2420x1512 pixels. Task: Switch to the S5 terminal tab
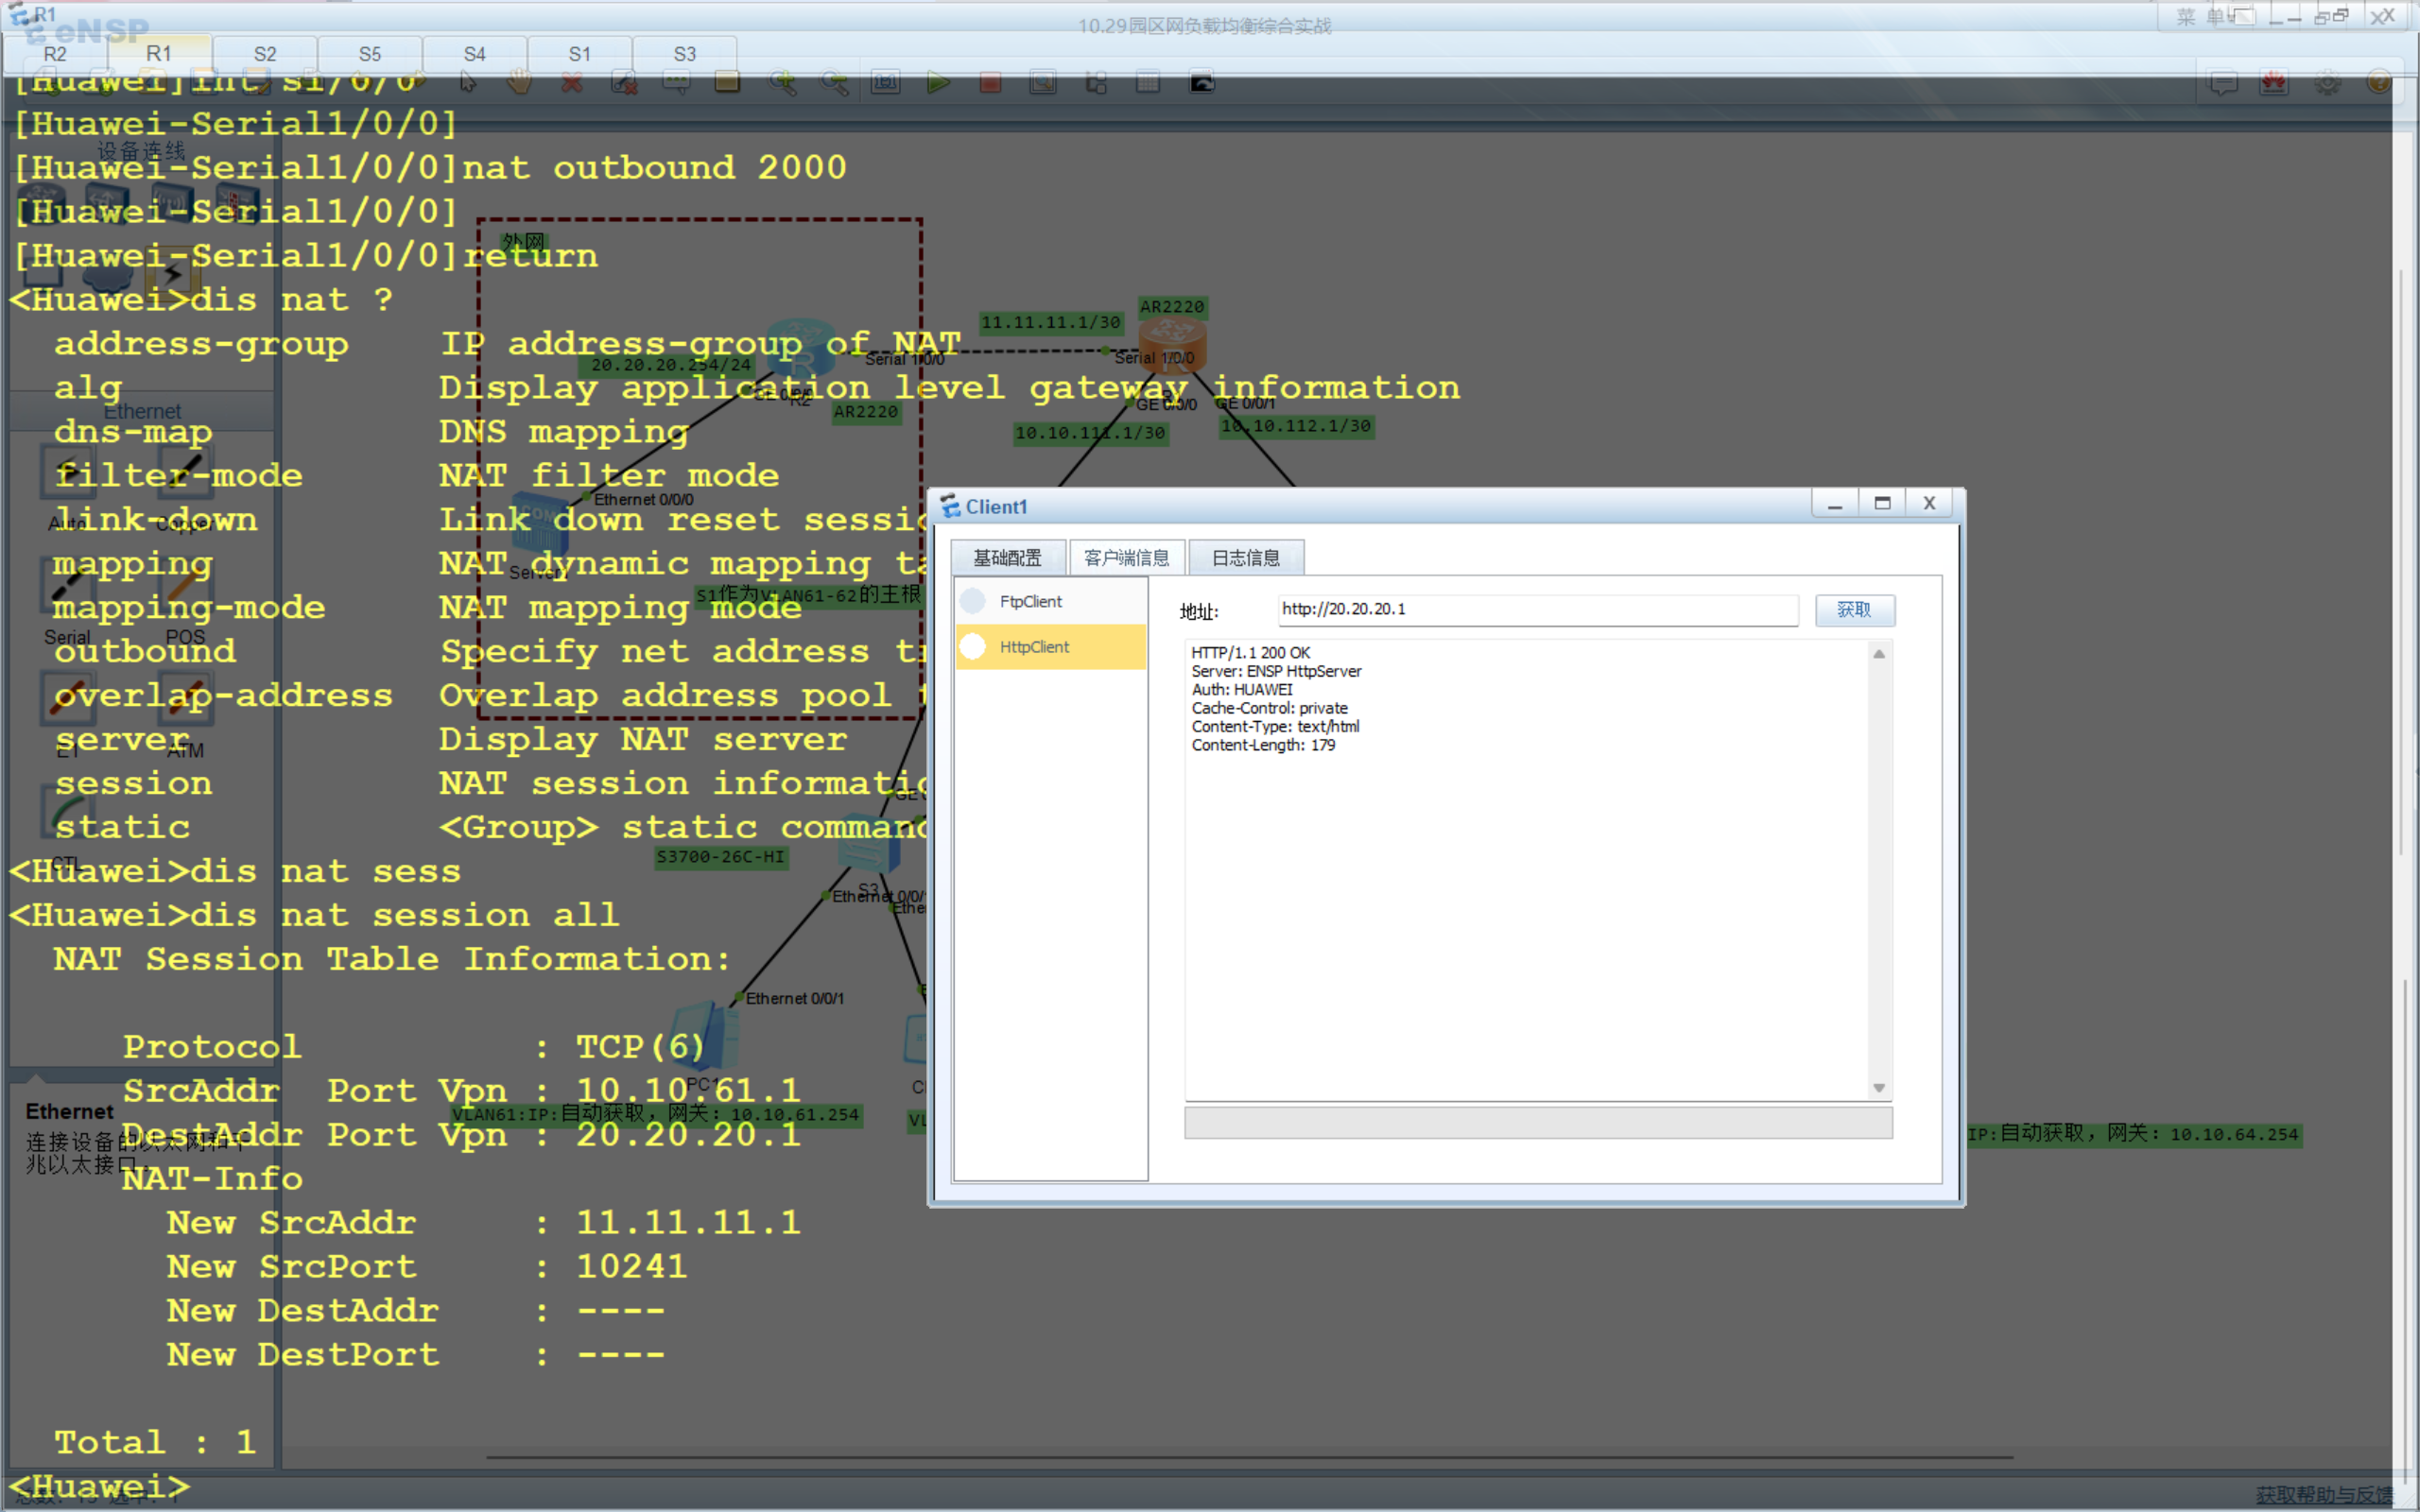[x=370, y=54]
